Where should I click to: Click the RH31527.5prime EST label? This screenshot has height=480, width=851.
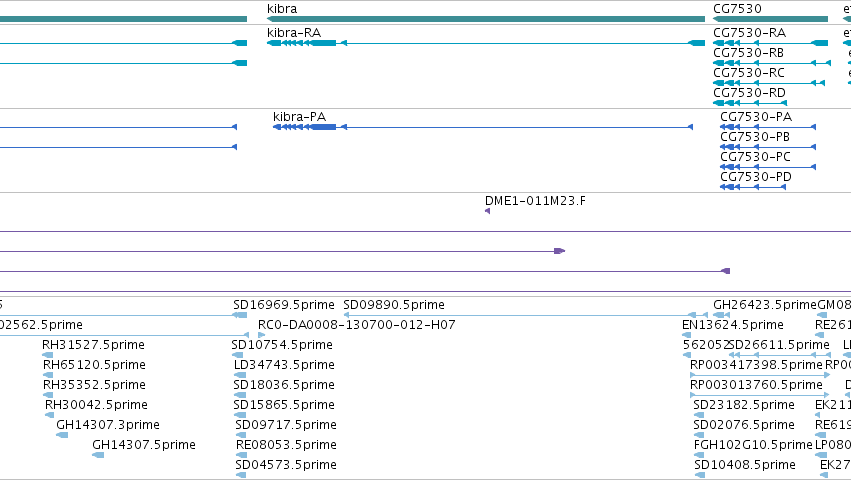(93, 345)
